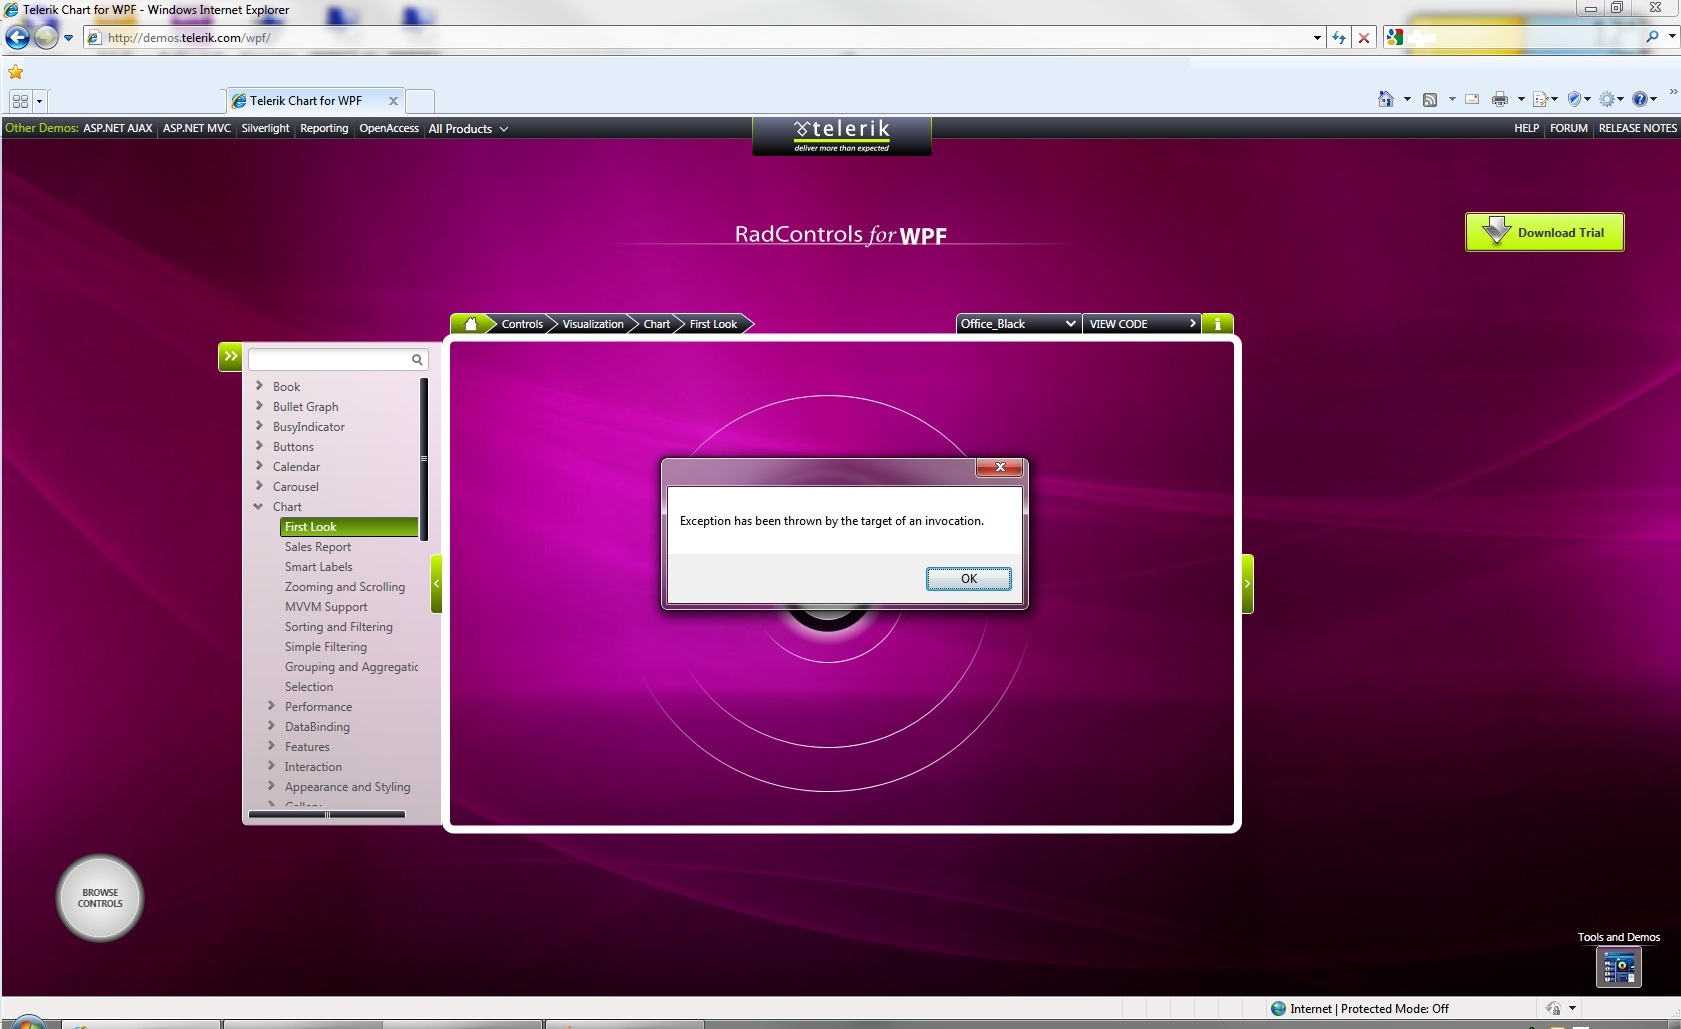Close the Telerik Chart for WPF tab
1681x1029 pixels.
pyautogui.click(x=393, y=101)
